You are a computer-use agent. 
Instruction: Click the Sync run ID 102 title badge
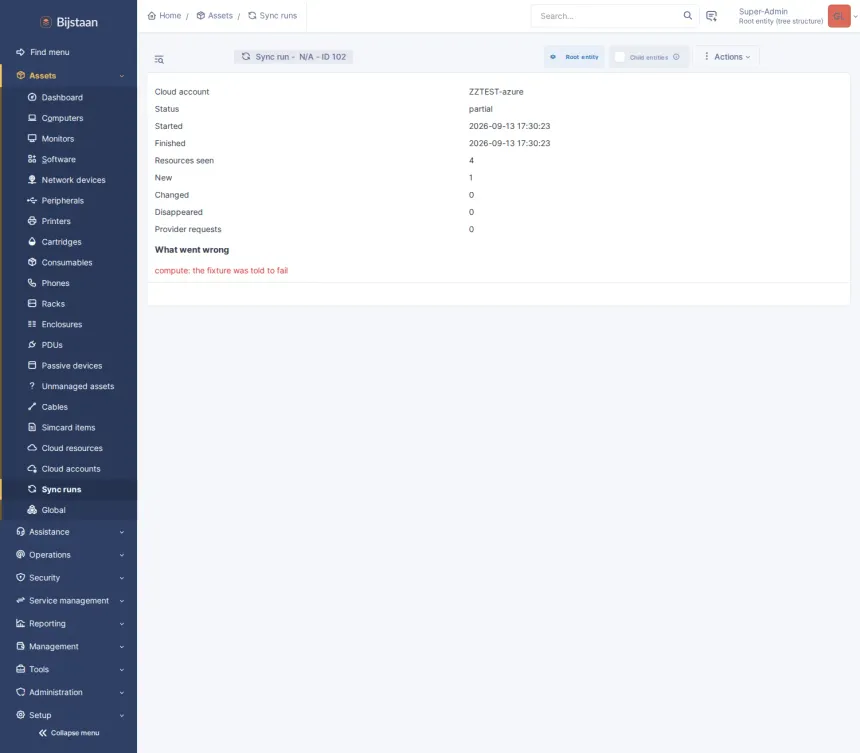click(x=293, y=56)
